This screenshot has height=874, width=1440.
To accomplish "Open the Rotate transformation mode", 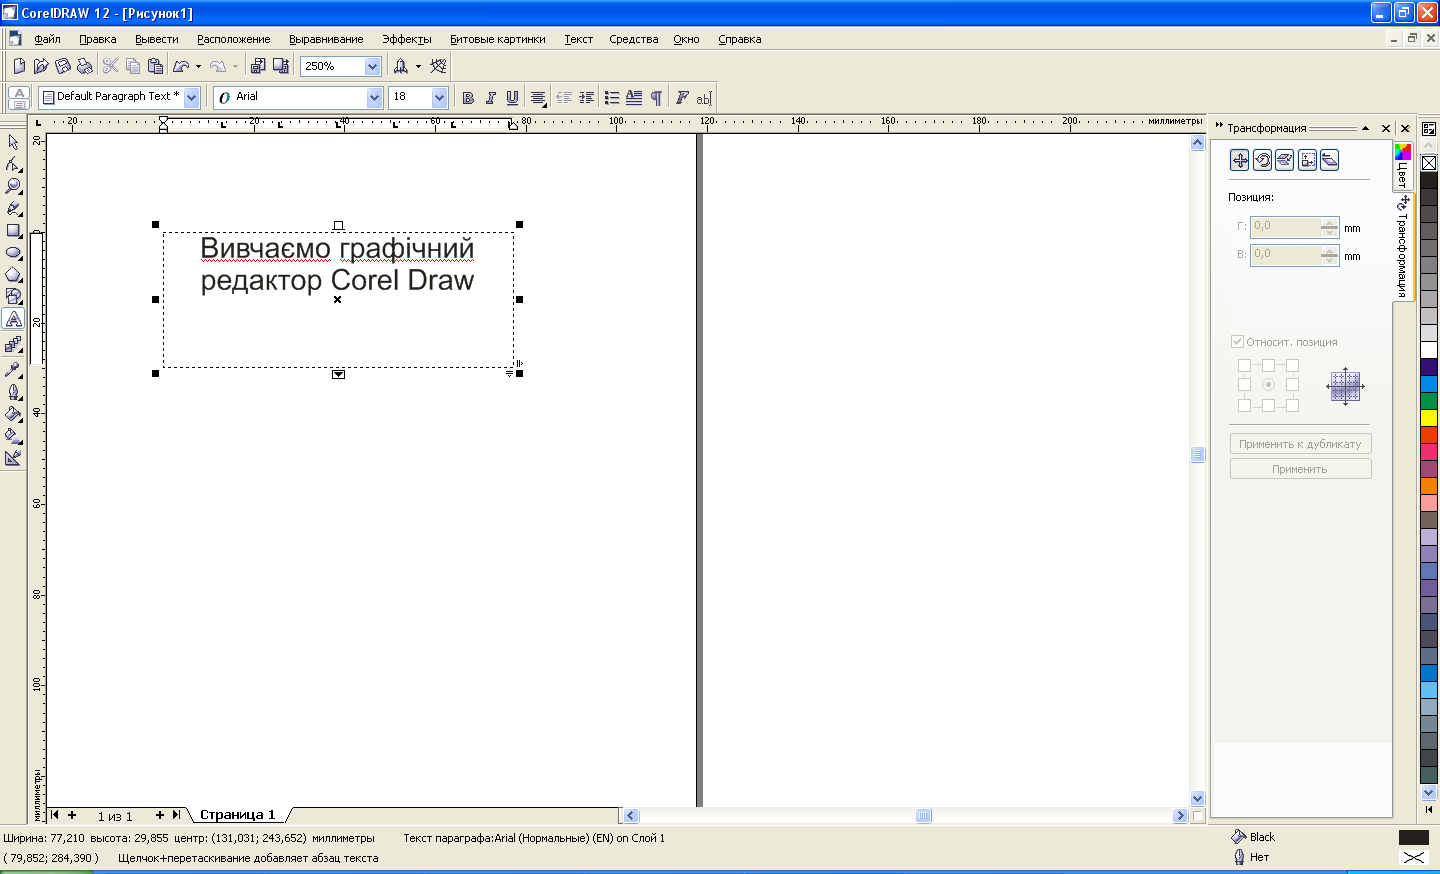I will coord(1262,160).
